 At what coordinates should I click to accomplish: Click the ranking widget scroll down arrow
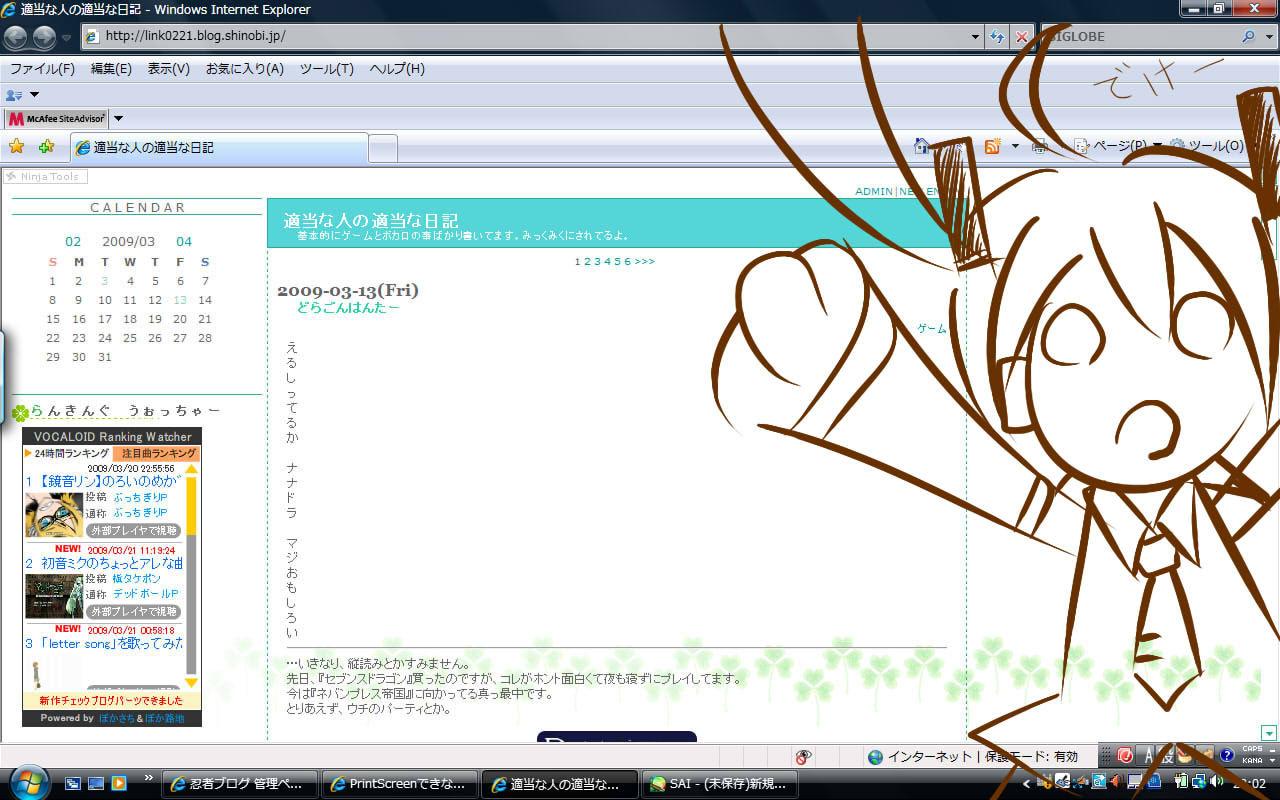coord(192,684)
